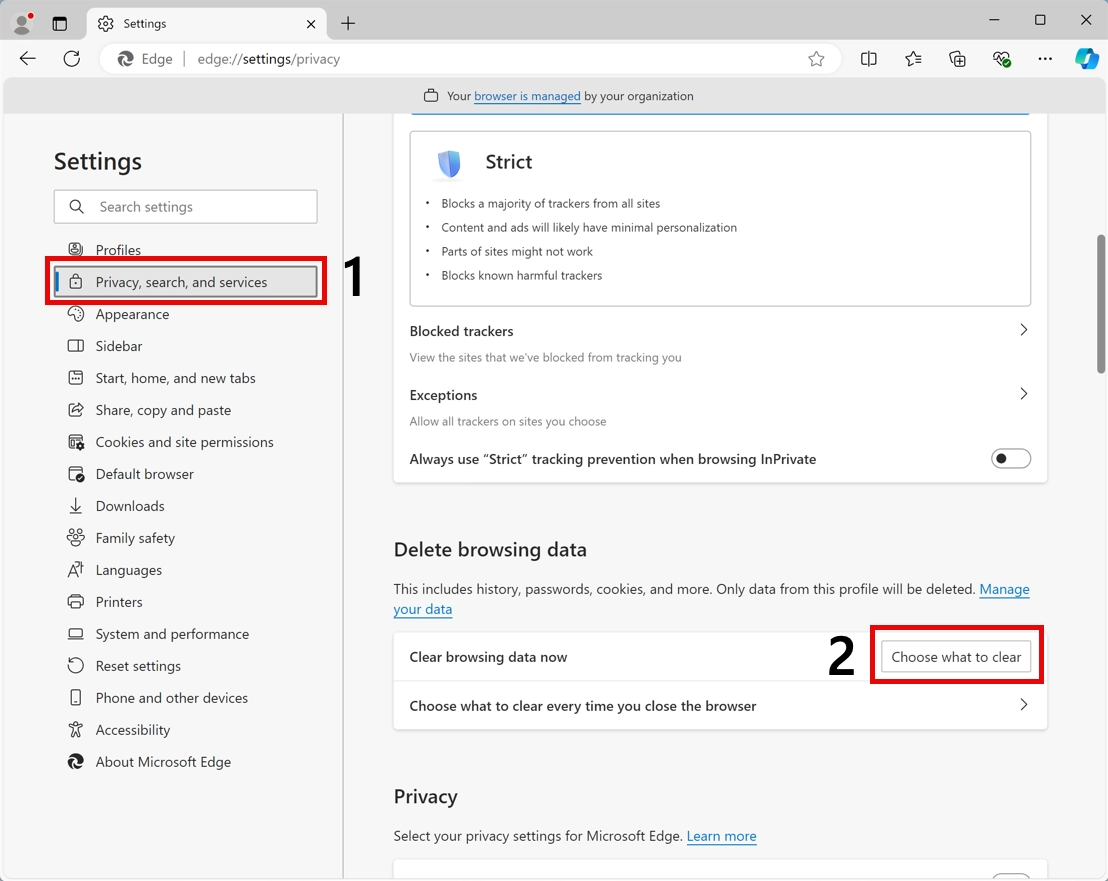Viewport: 1108px width, 881px height.
Task: Select Cookies and site permissions in sidebar
Action: [x=184, y=441]
